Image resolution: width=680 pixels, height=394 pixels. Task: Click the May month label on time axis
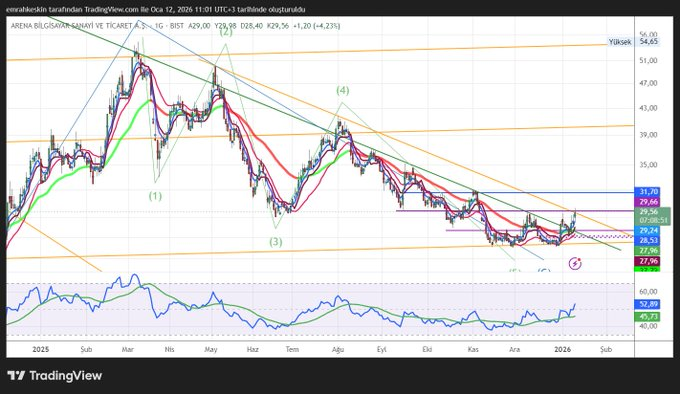point(211,349)
